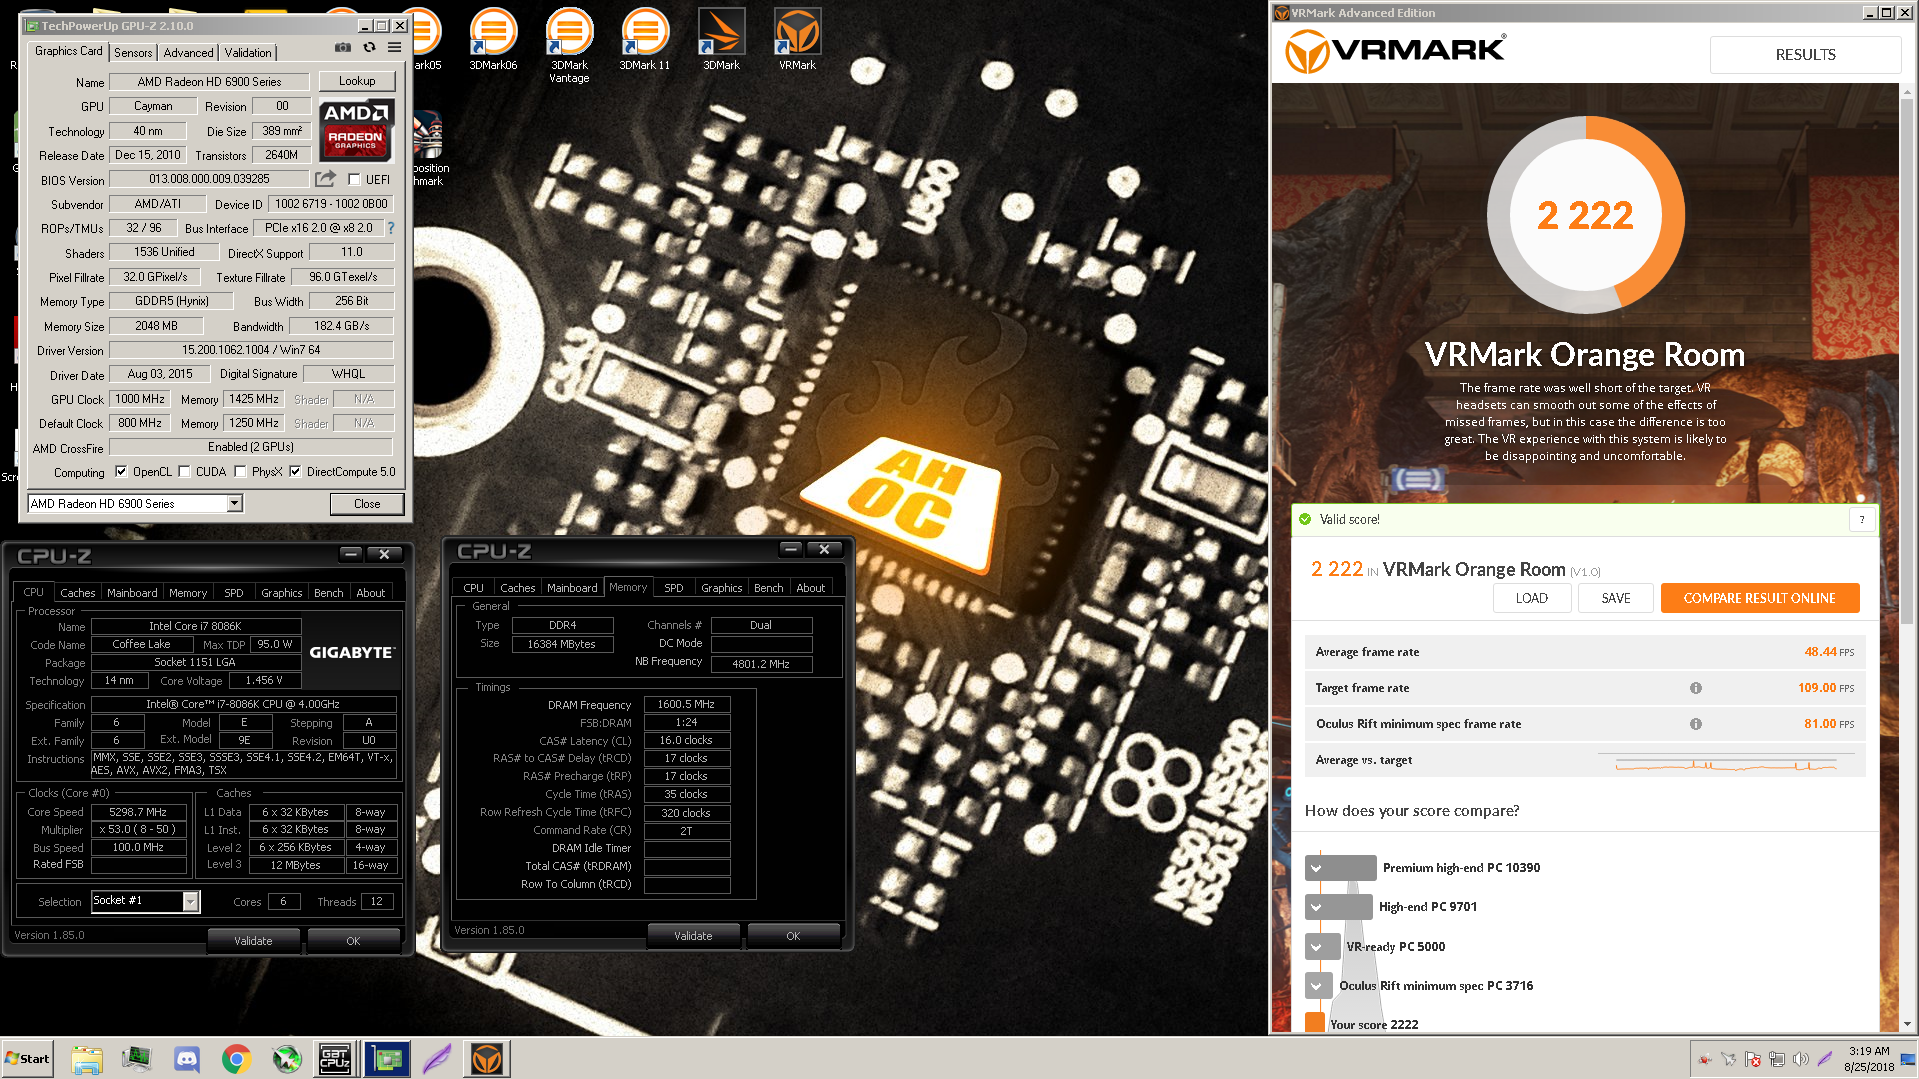Click the taskbar clock showing 3:19 AM
The image size is (1919, 1079).
coord(1868,1059)
